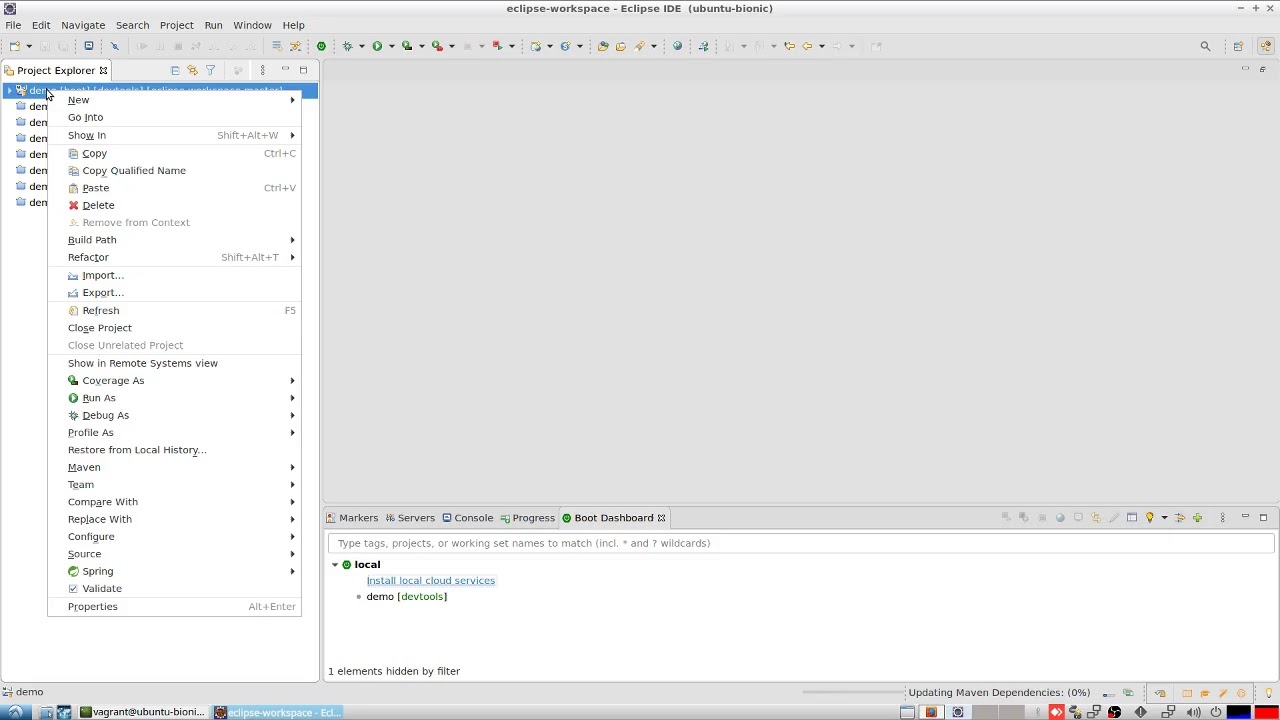Click the Last Edit Location arrow icon
The height and width of the screenshot is (720, 1280).
pyautogui.click(x=788, y=46)
